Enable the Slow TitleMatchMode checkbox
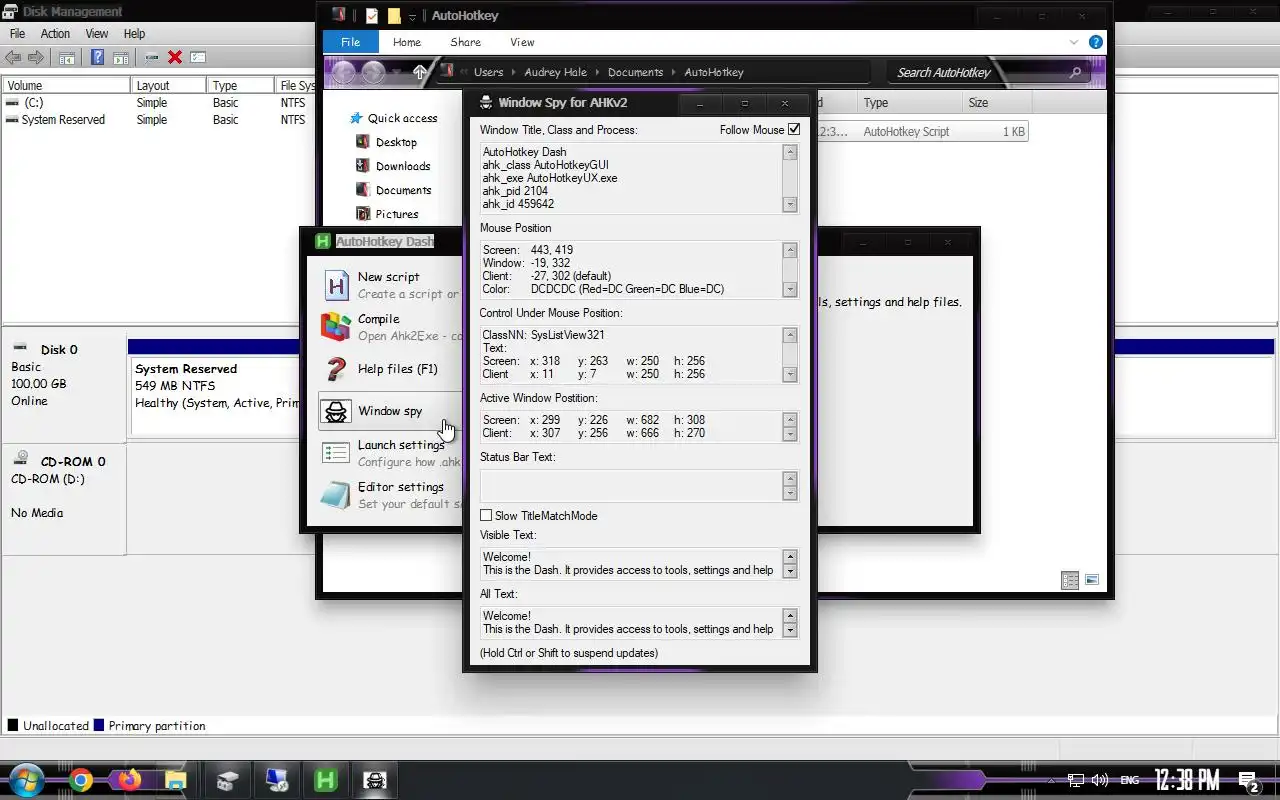The height and width of the screenshot is (800, 1280). pos(486,516)
